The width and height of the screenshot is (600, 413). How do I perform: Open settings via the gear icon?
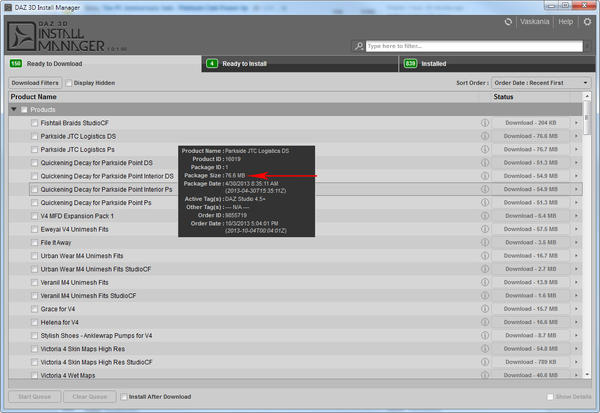[587, 22]
